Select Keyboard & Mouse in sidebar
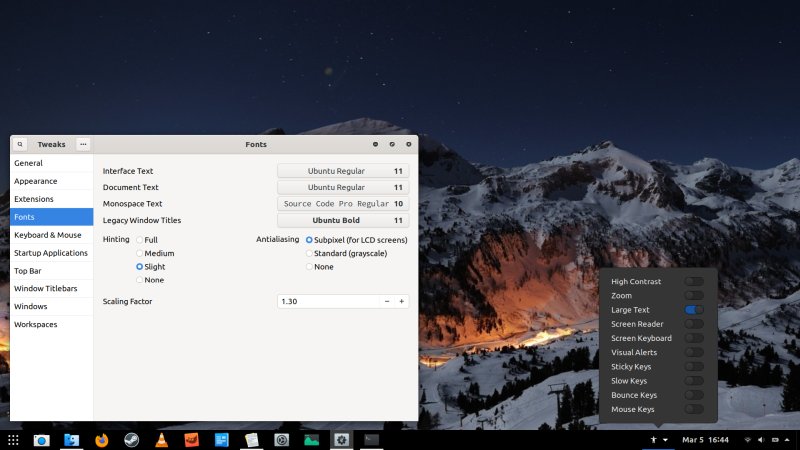This screenshot has width=800, height=450. [48, 235]
